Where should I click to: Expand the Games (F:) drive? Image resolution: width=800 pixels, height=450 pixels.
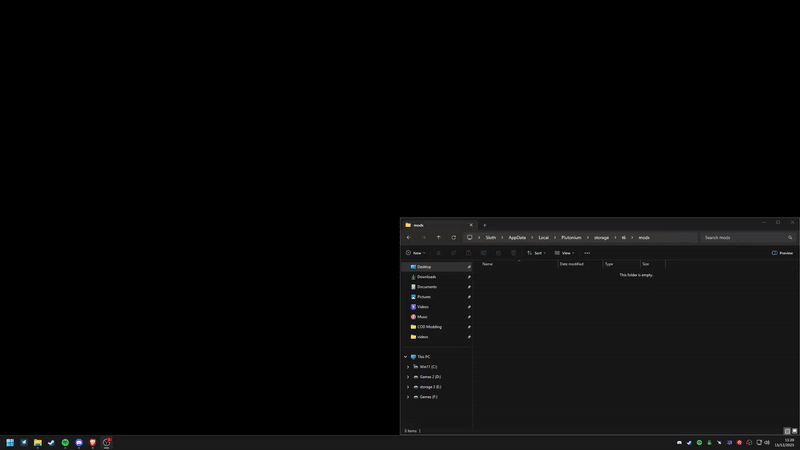pyautogui.click(x=408, y=397)
